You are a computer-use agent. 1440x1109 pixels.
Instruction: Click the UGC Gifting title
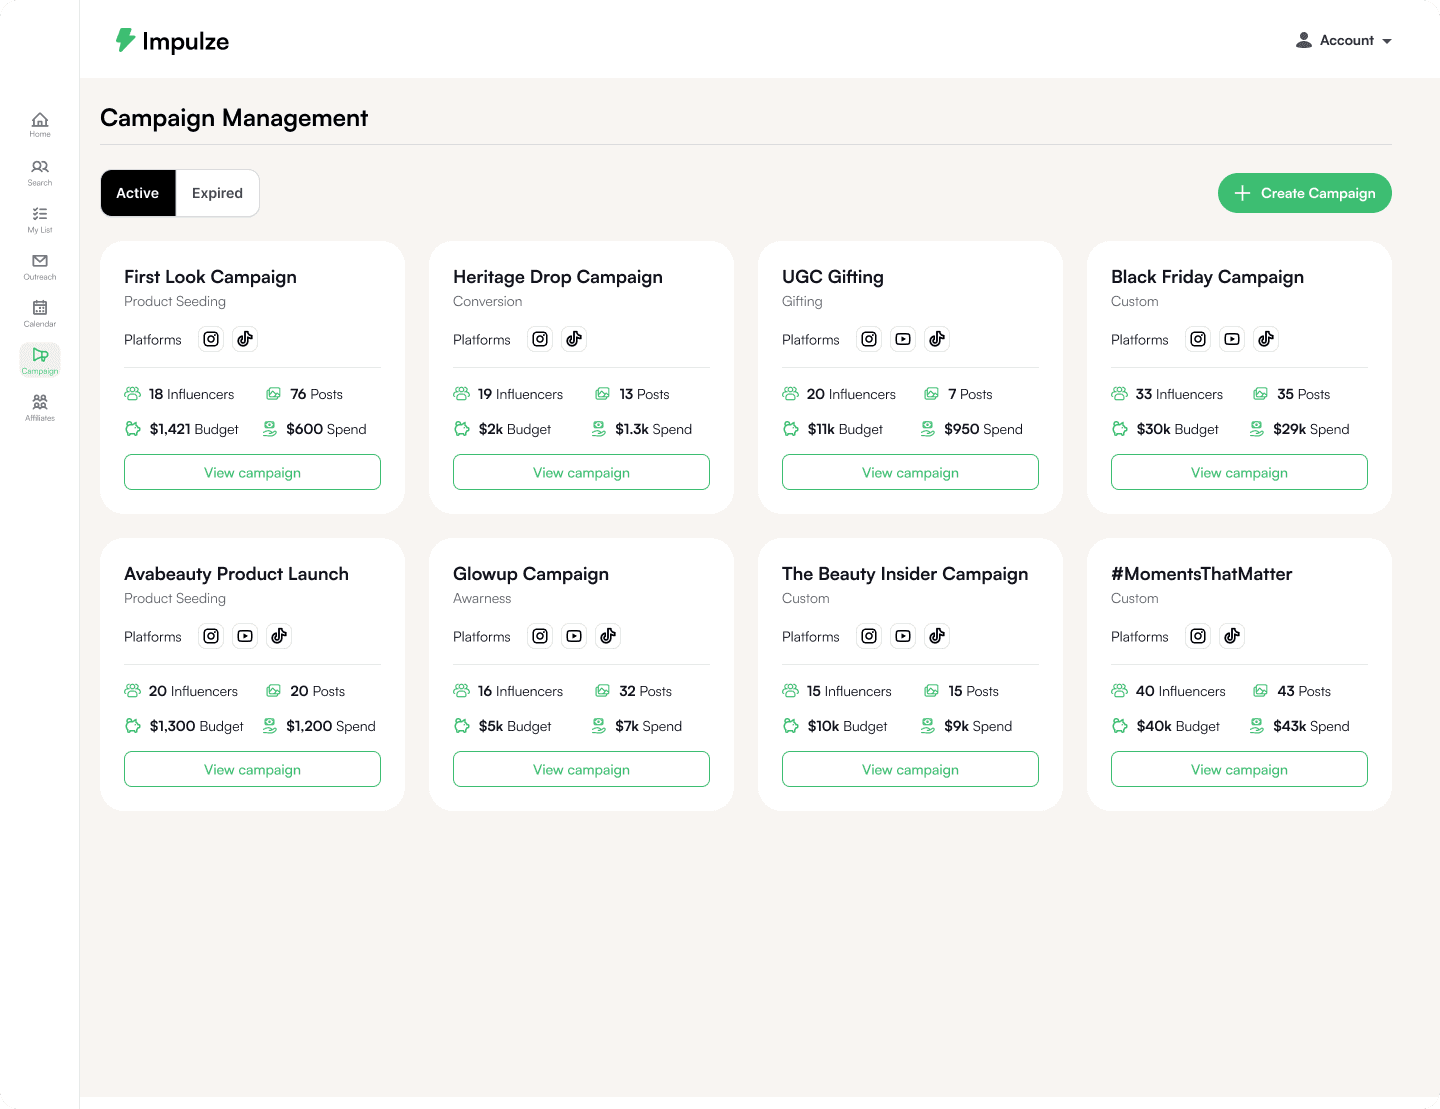point(833,277)
